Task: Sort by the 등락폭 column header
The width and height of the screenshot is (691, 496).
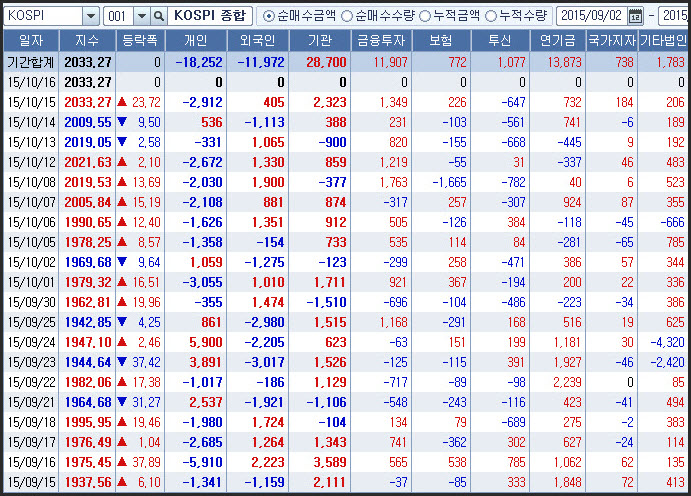Action: click(x=140, y=41)
